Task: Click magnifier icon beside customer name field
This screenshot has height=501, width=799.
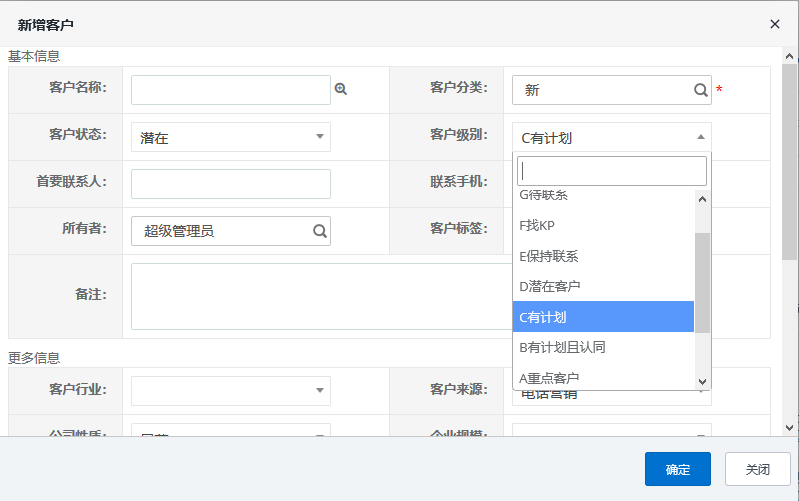Action: click(341, 89)
